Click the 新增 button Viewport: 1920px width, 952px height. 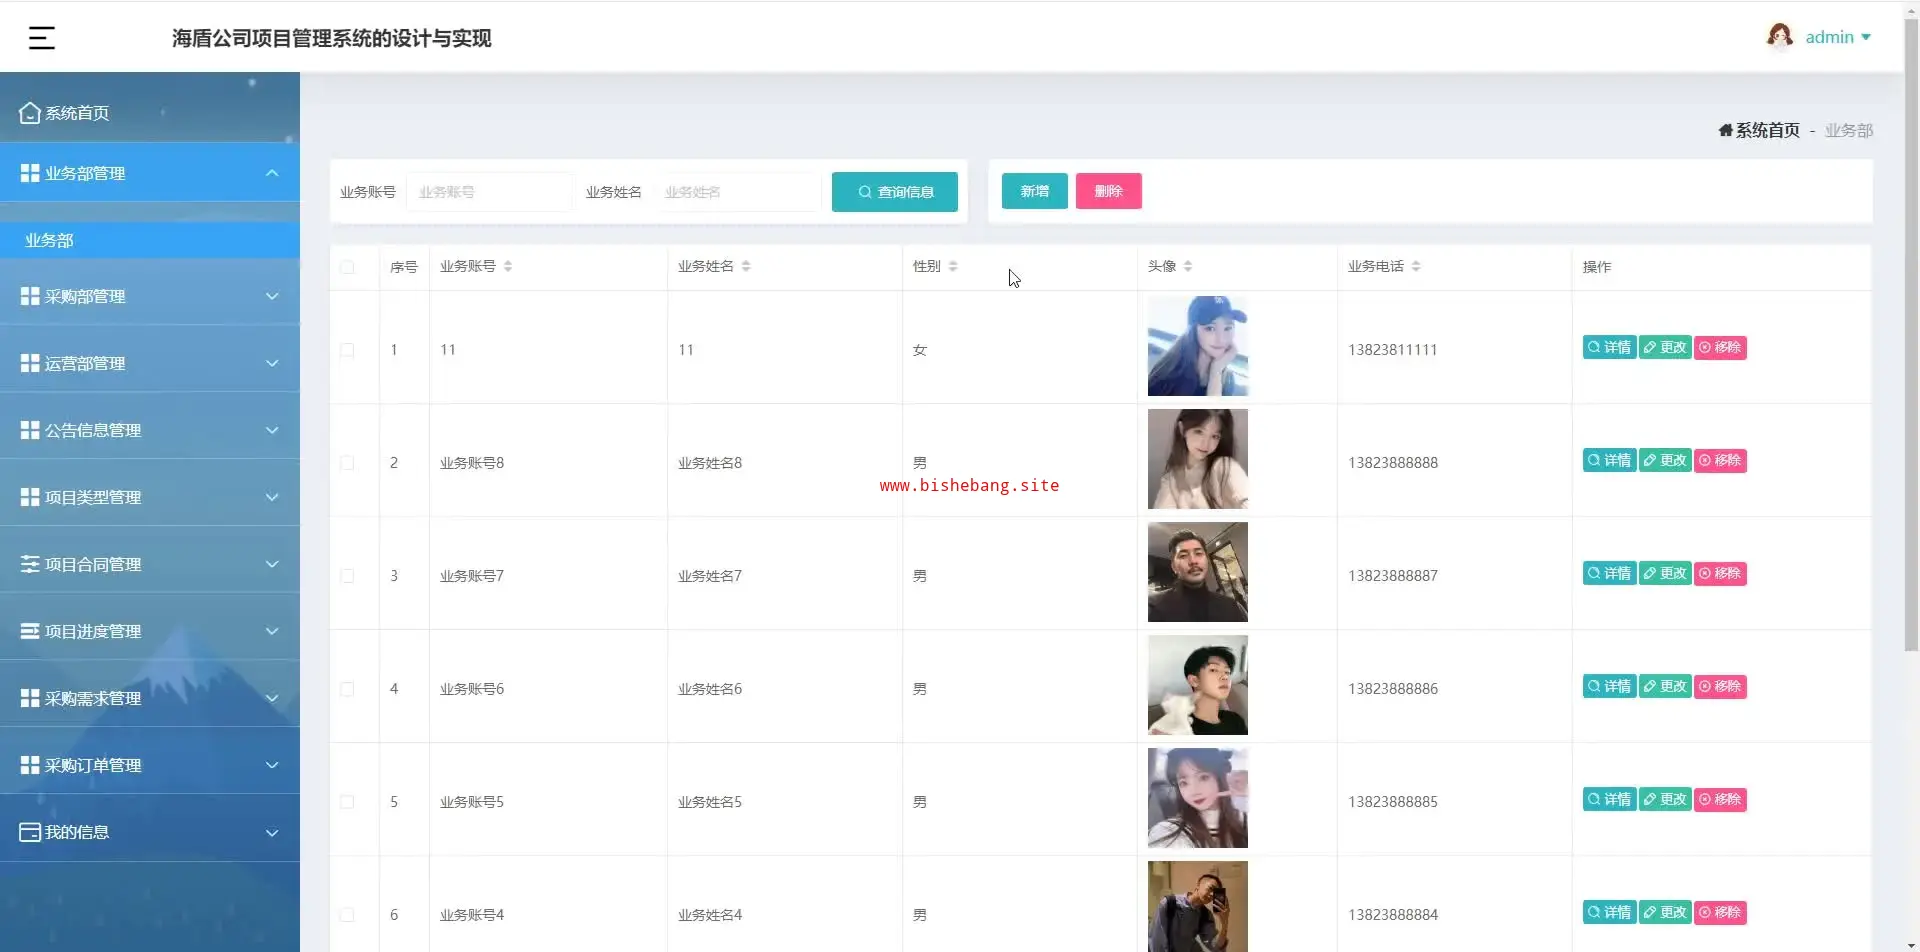tap(1035, 191)
